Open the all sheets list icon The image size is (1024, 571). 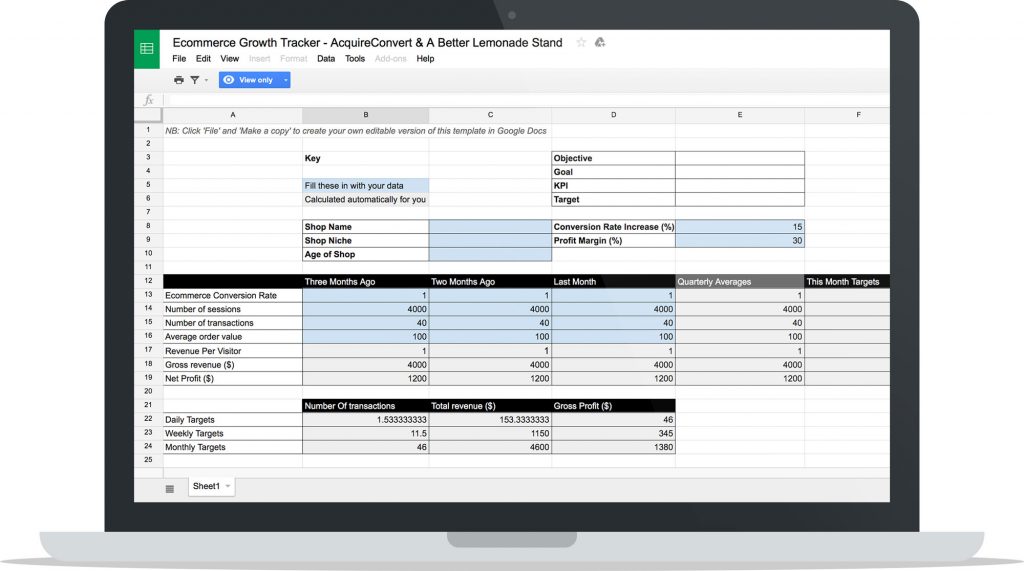[170, 489]
